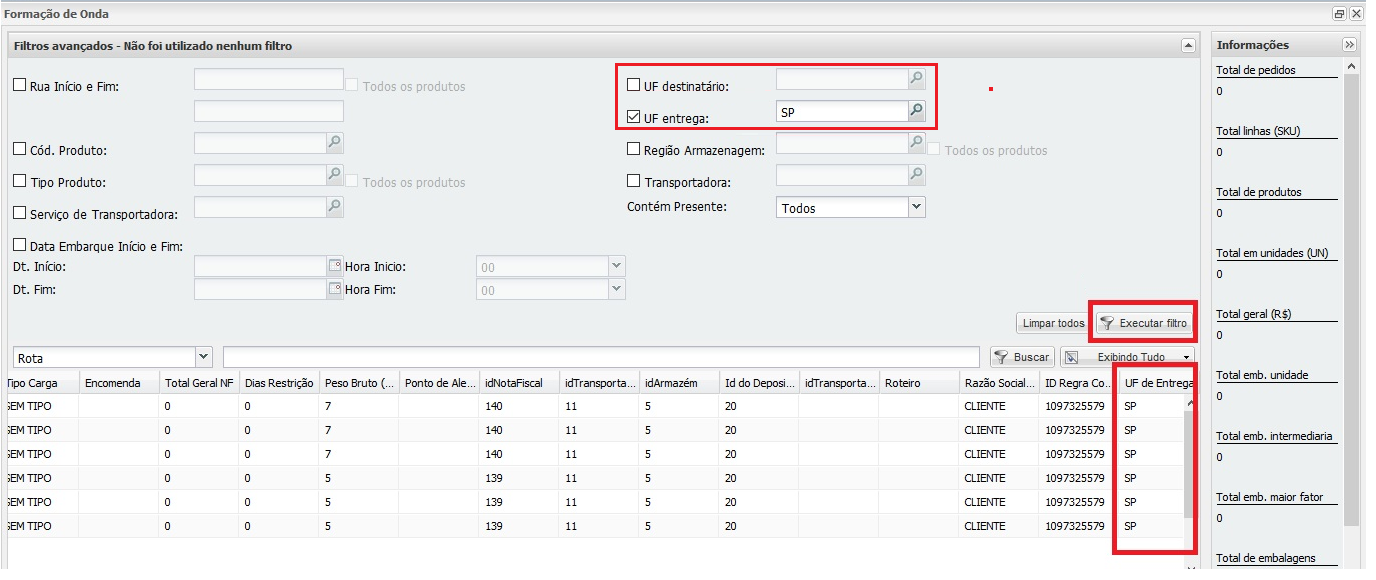Open the Dt. Fim calendar picker

335,289
